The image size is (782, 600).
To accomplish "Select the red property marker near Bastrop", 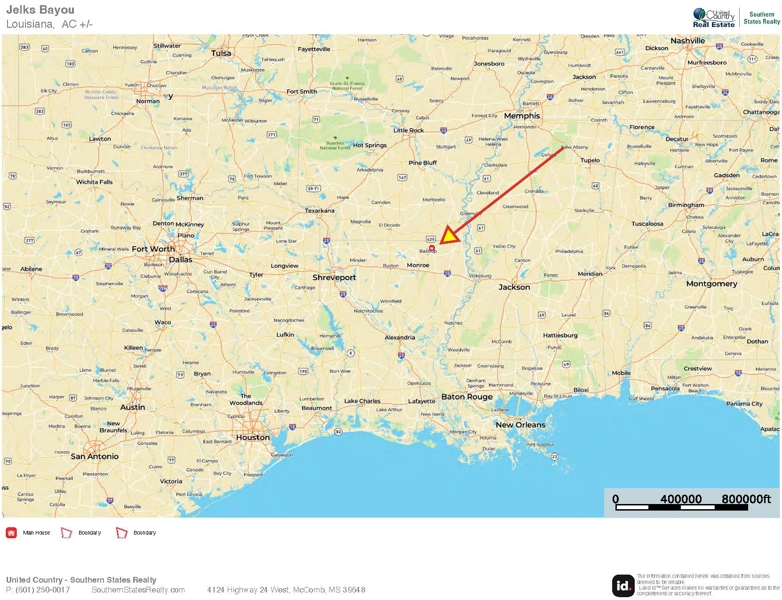I will [432, 248].
